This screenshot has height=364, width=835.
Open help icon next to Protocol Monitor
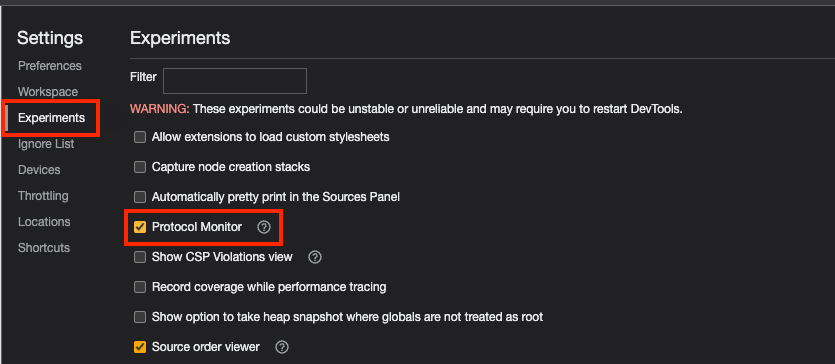264,227
